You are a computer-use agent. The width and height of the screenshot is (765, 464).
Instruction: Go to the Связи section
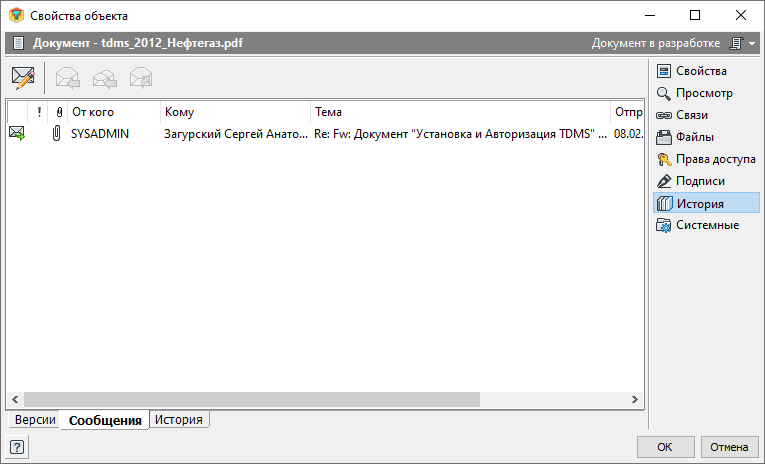point(692,115)
